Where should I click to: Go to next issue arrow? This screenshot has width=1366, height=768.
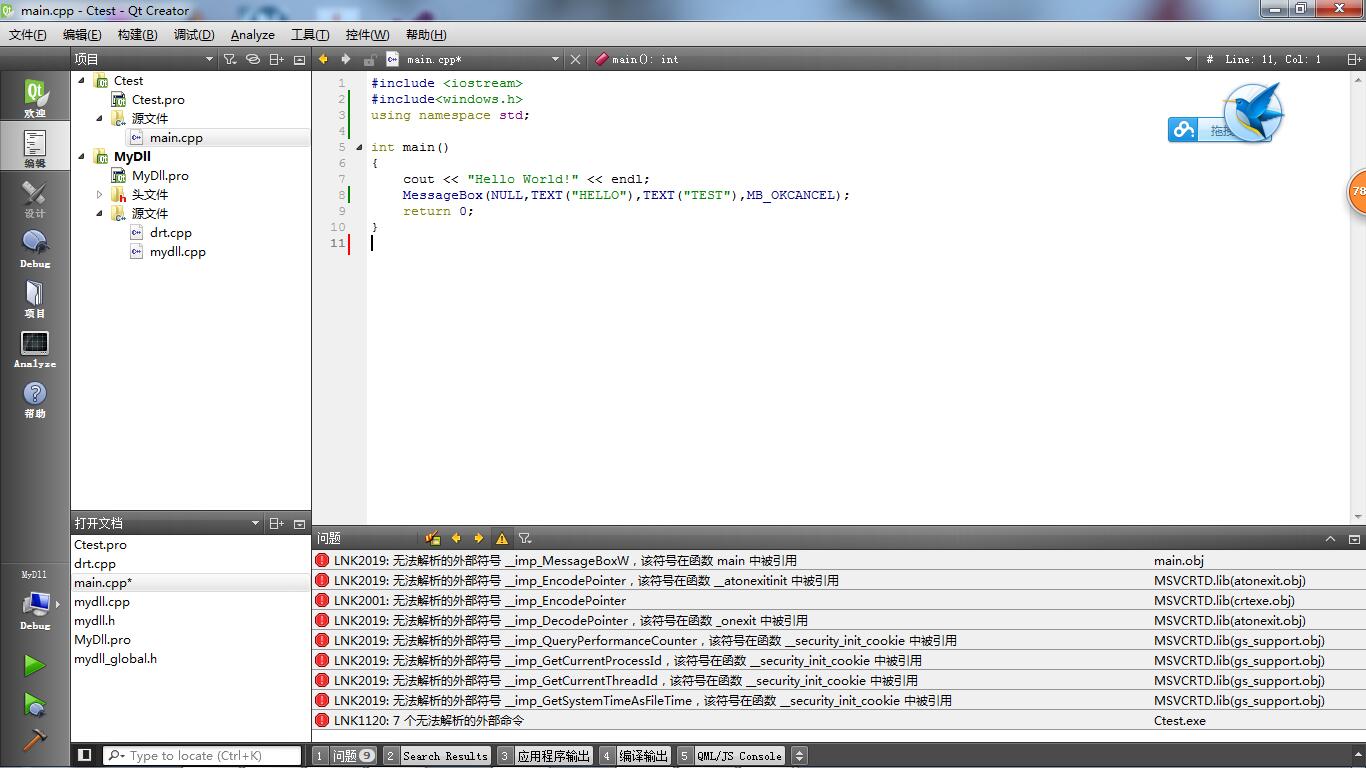tap(479, 538)
